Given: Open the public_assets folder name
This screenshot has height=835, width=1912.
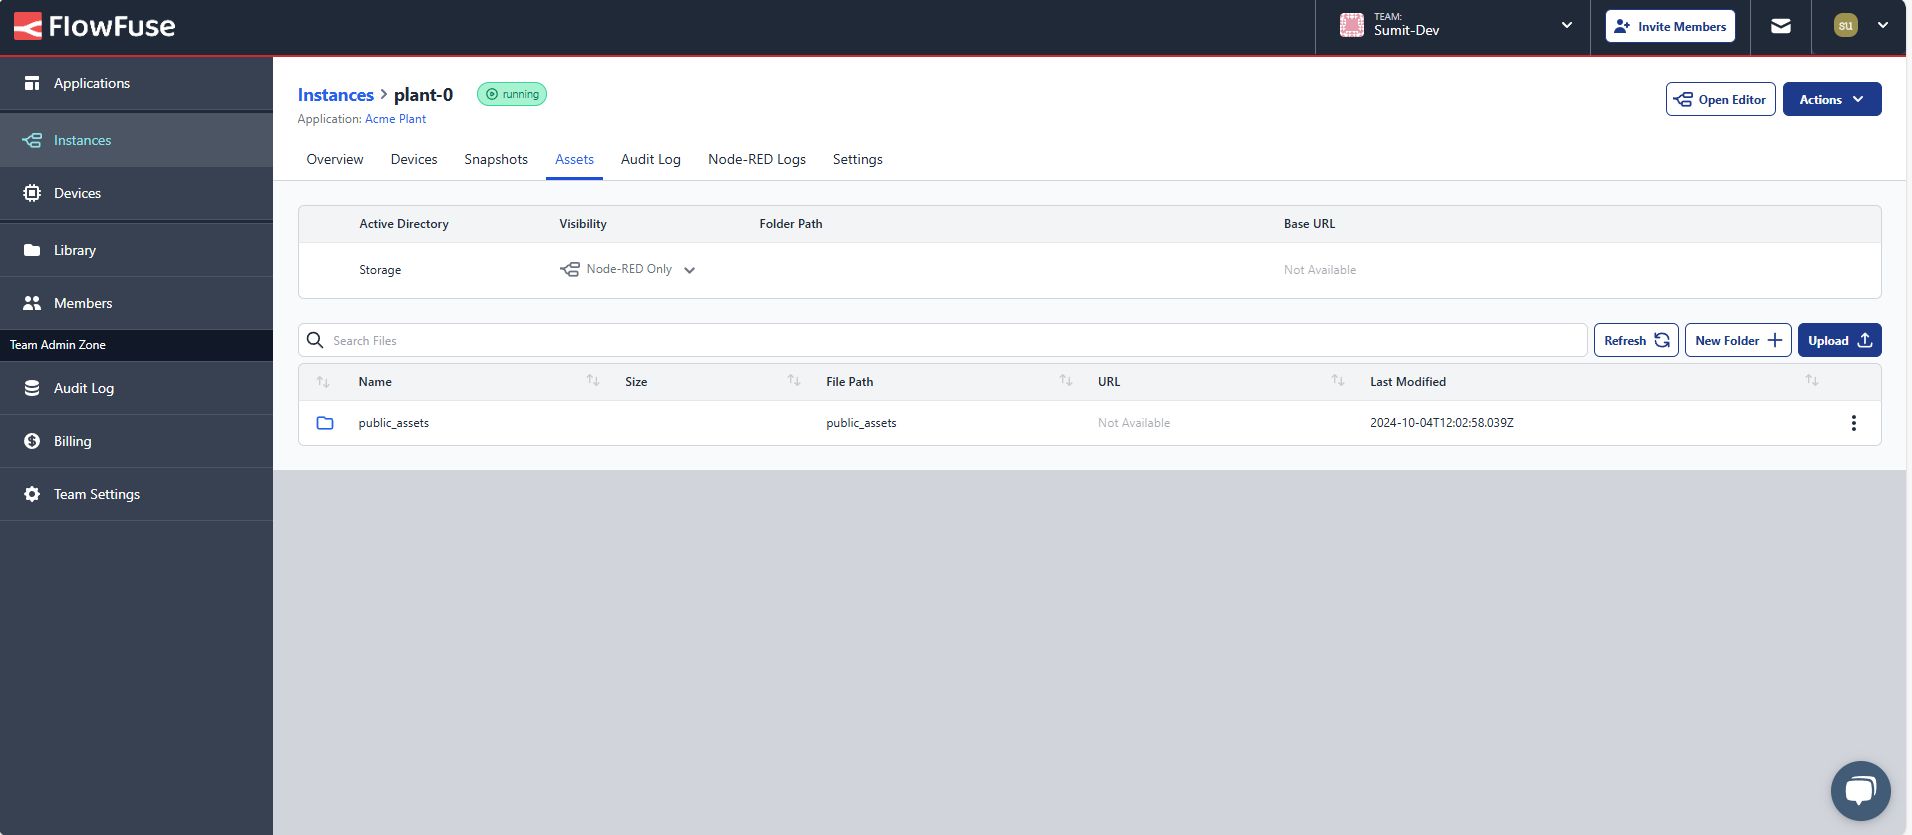Looking at the screenshot, I should pyautogui.click(x=394, y=423).
